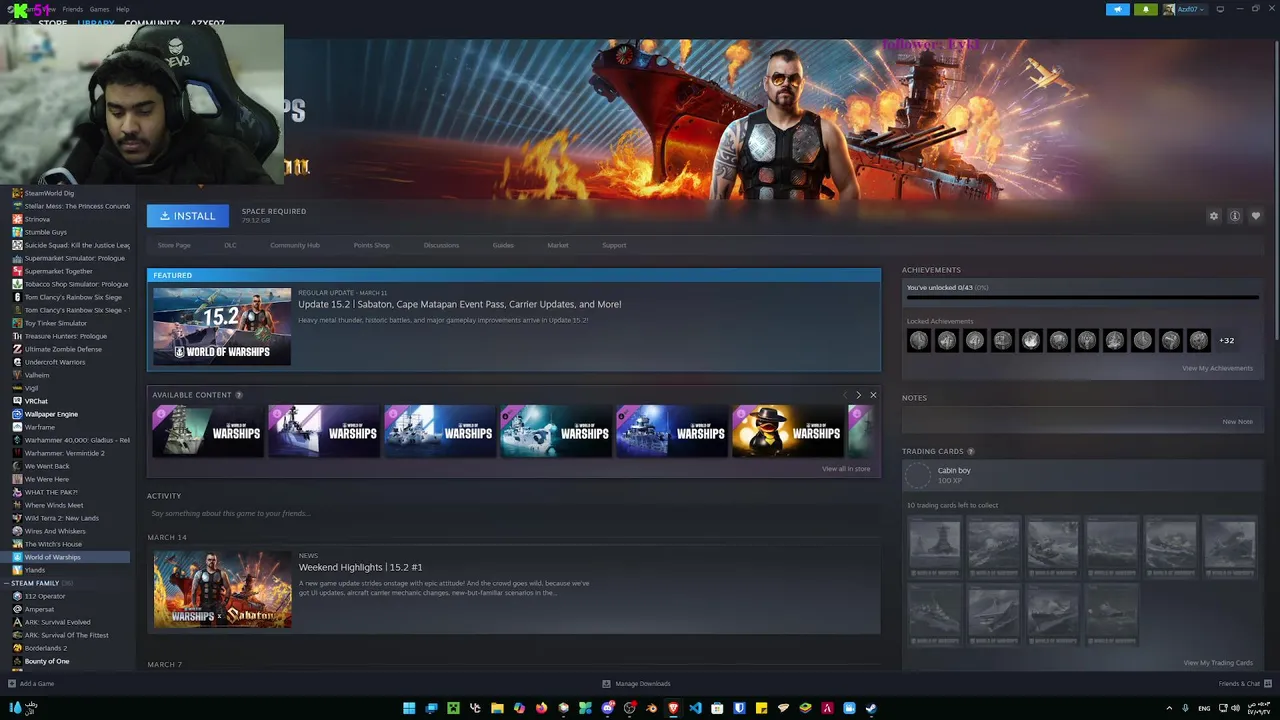Open Brave browser from the taskbar
Viewport: 1280px width, 720px height.
[x=673, y=708]
